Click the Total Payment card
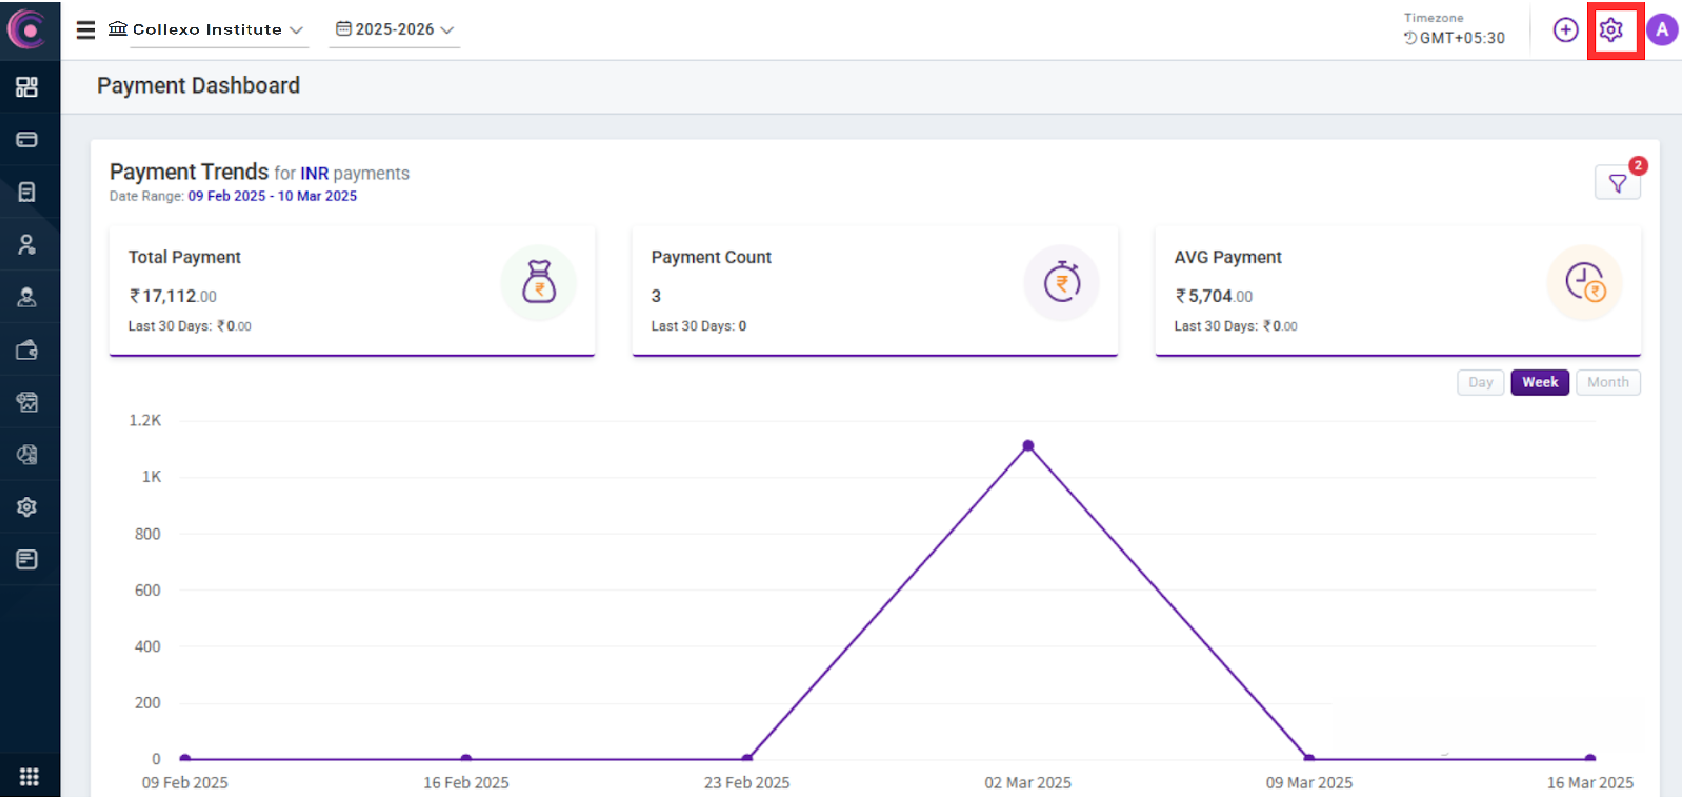Viewport: 1684px width, 798px height. [x=352, y=290]
